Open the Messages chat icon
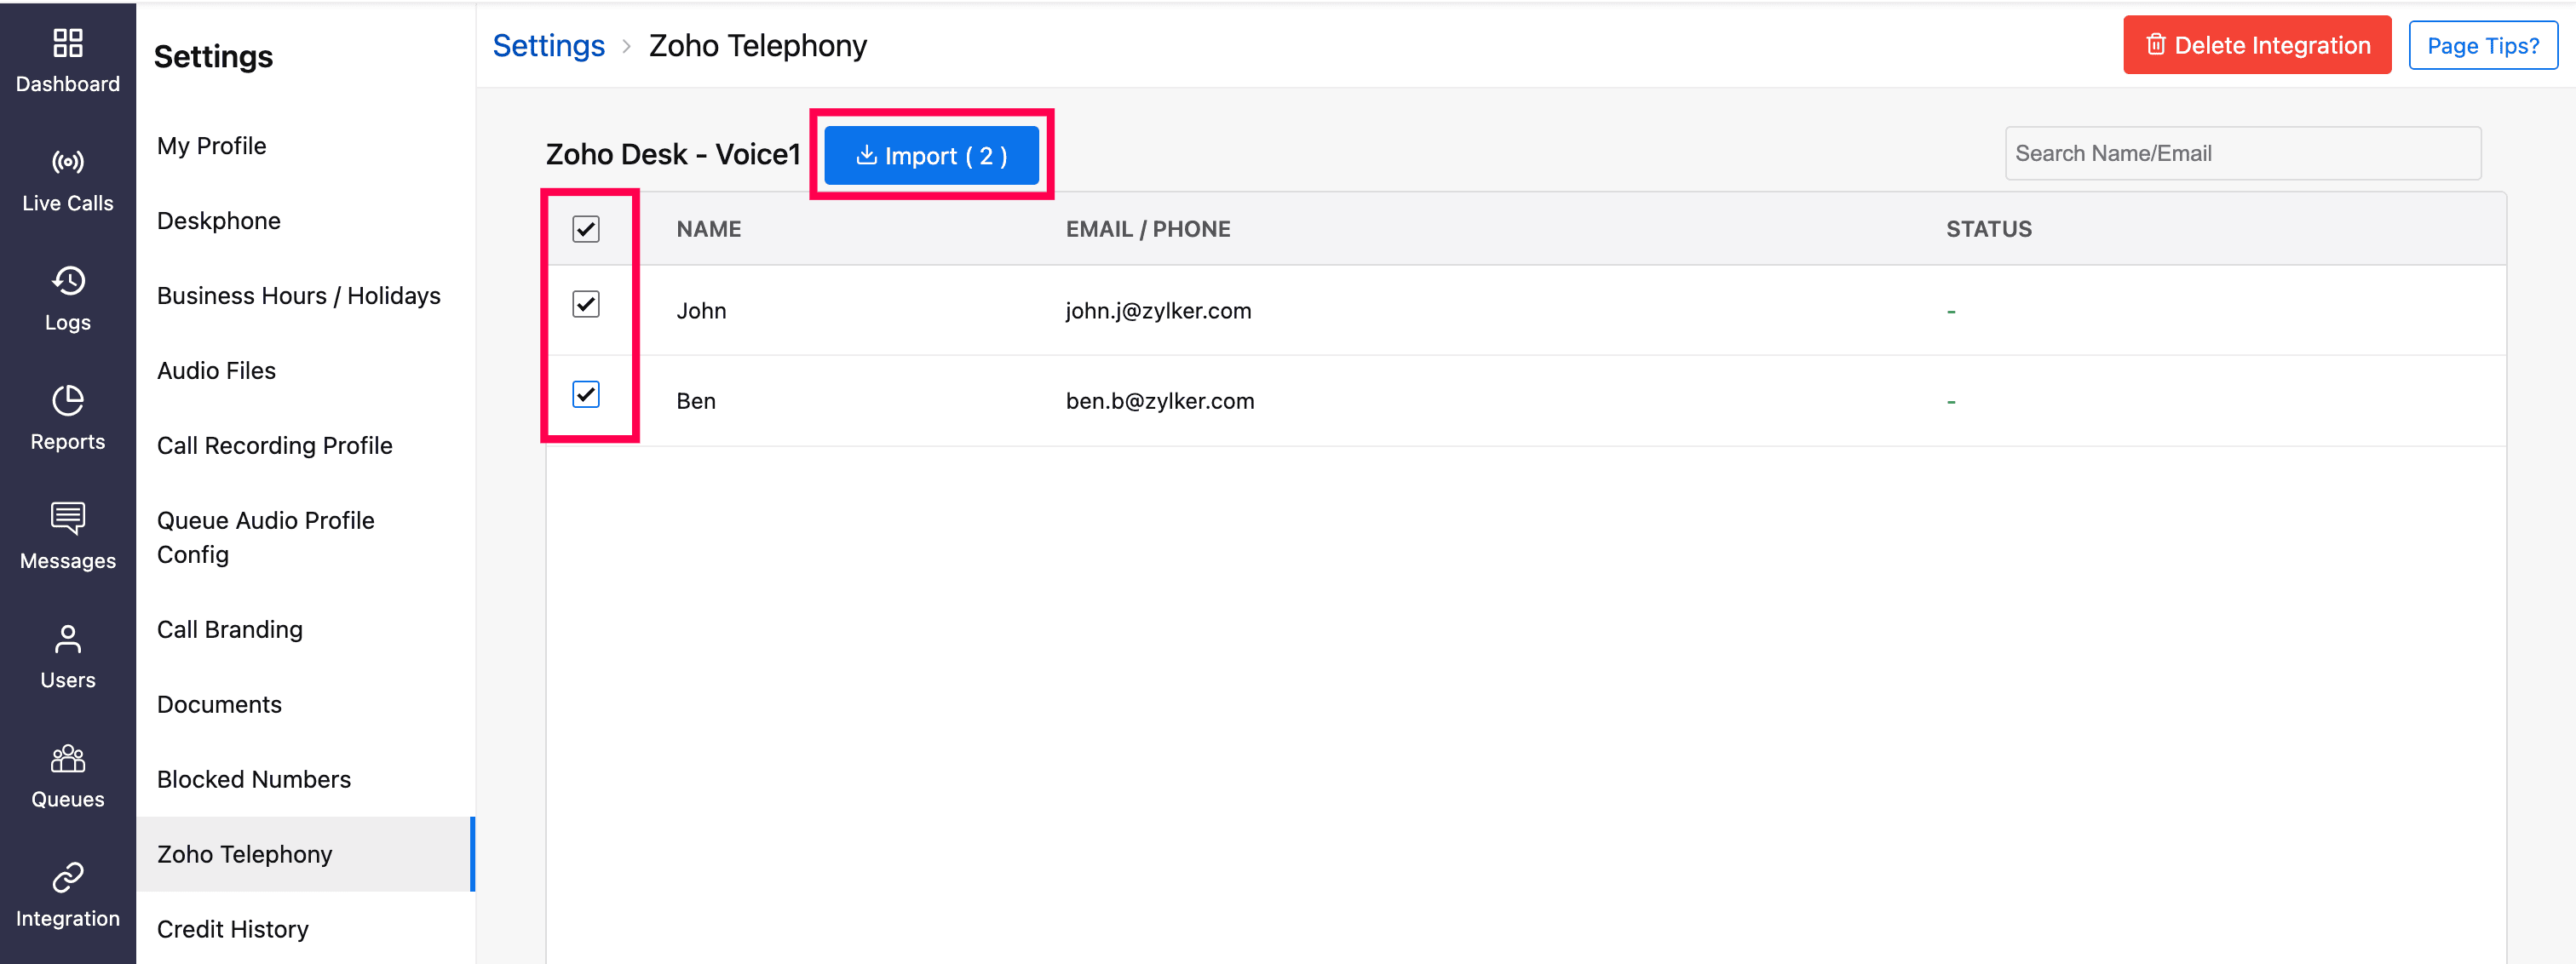Image resolution: width=2576 pixels, height=964 pixels. 67,518
